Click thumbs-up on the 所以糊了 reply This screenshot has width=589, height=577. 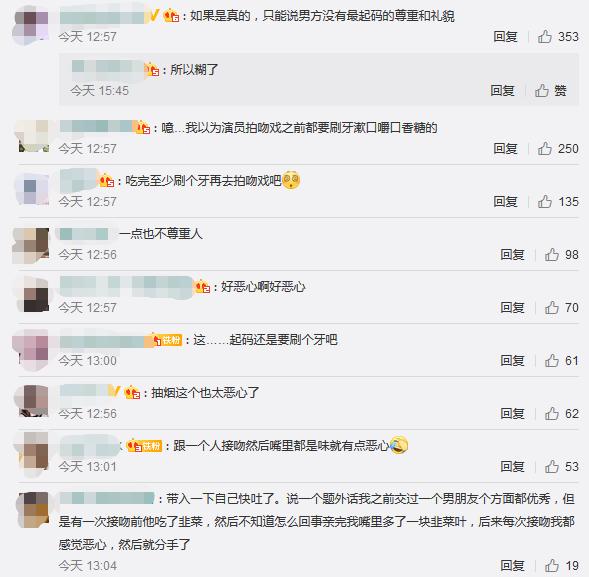542,91
